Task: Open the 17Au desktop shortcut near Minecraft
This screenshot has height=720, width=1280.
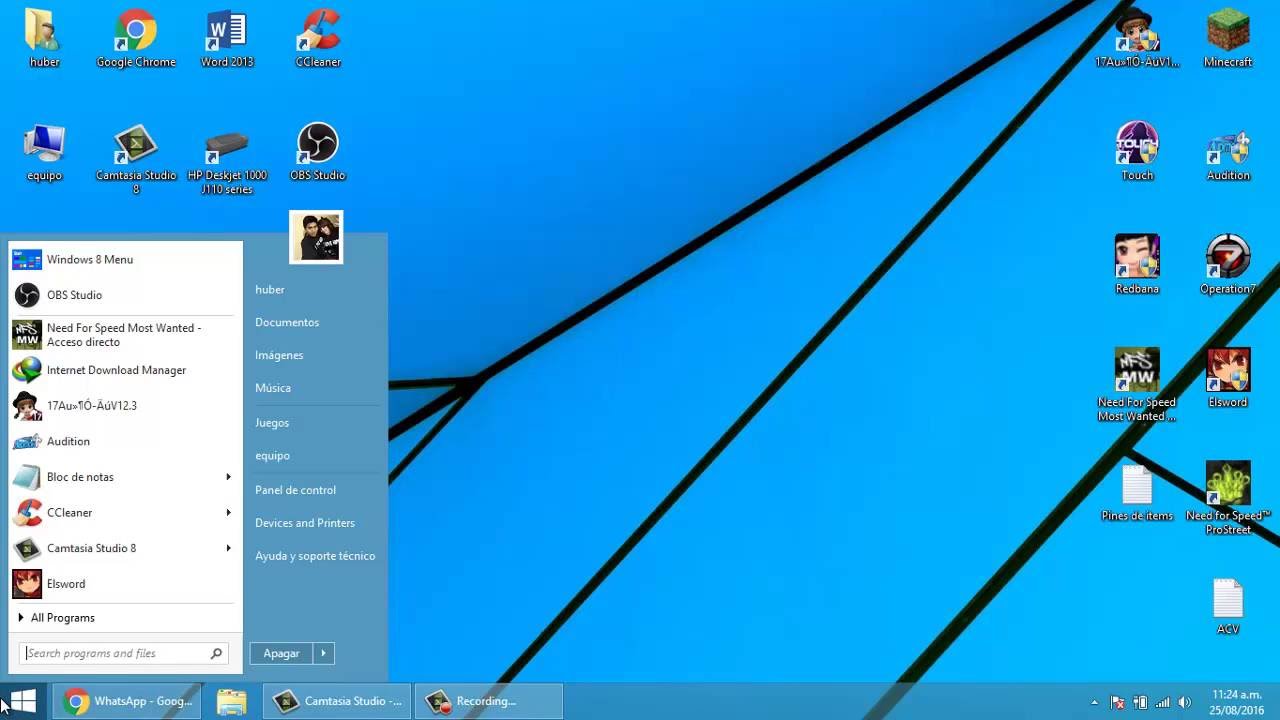Action: pos(1137,38)
